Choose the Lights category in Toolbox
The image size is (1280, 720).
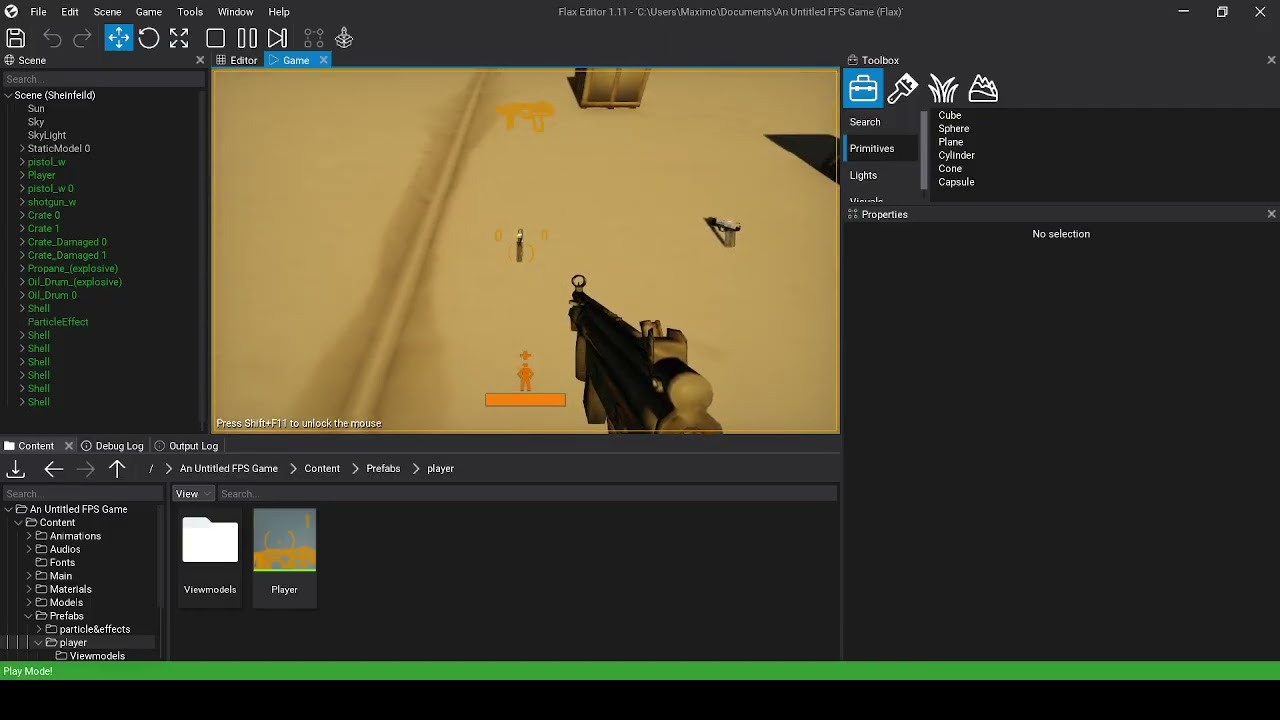click(881, 175)
